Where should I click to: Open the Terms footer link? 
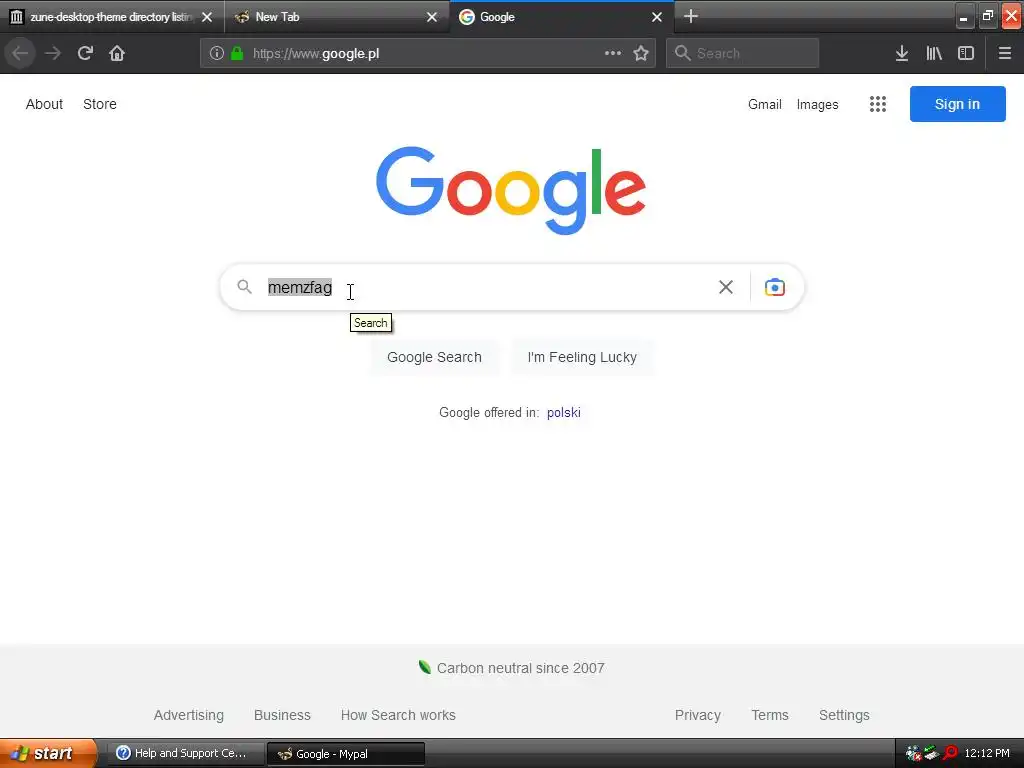[770, 715]
